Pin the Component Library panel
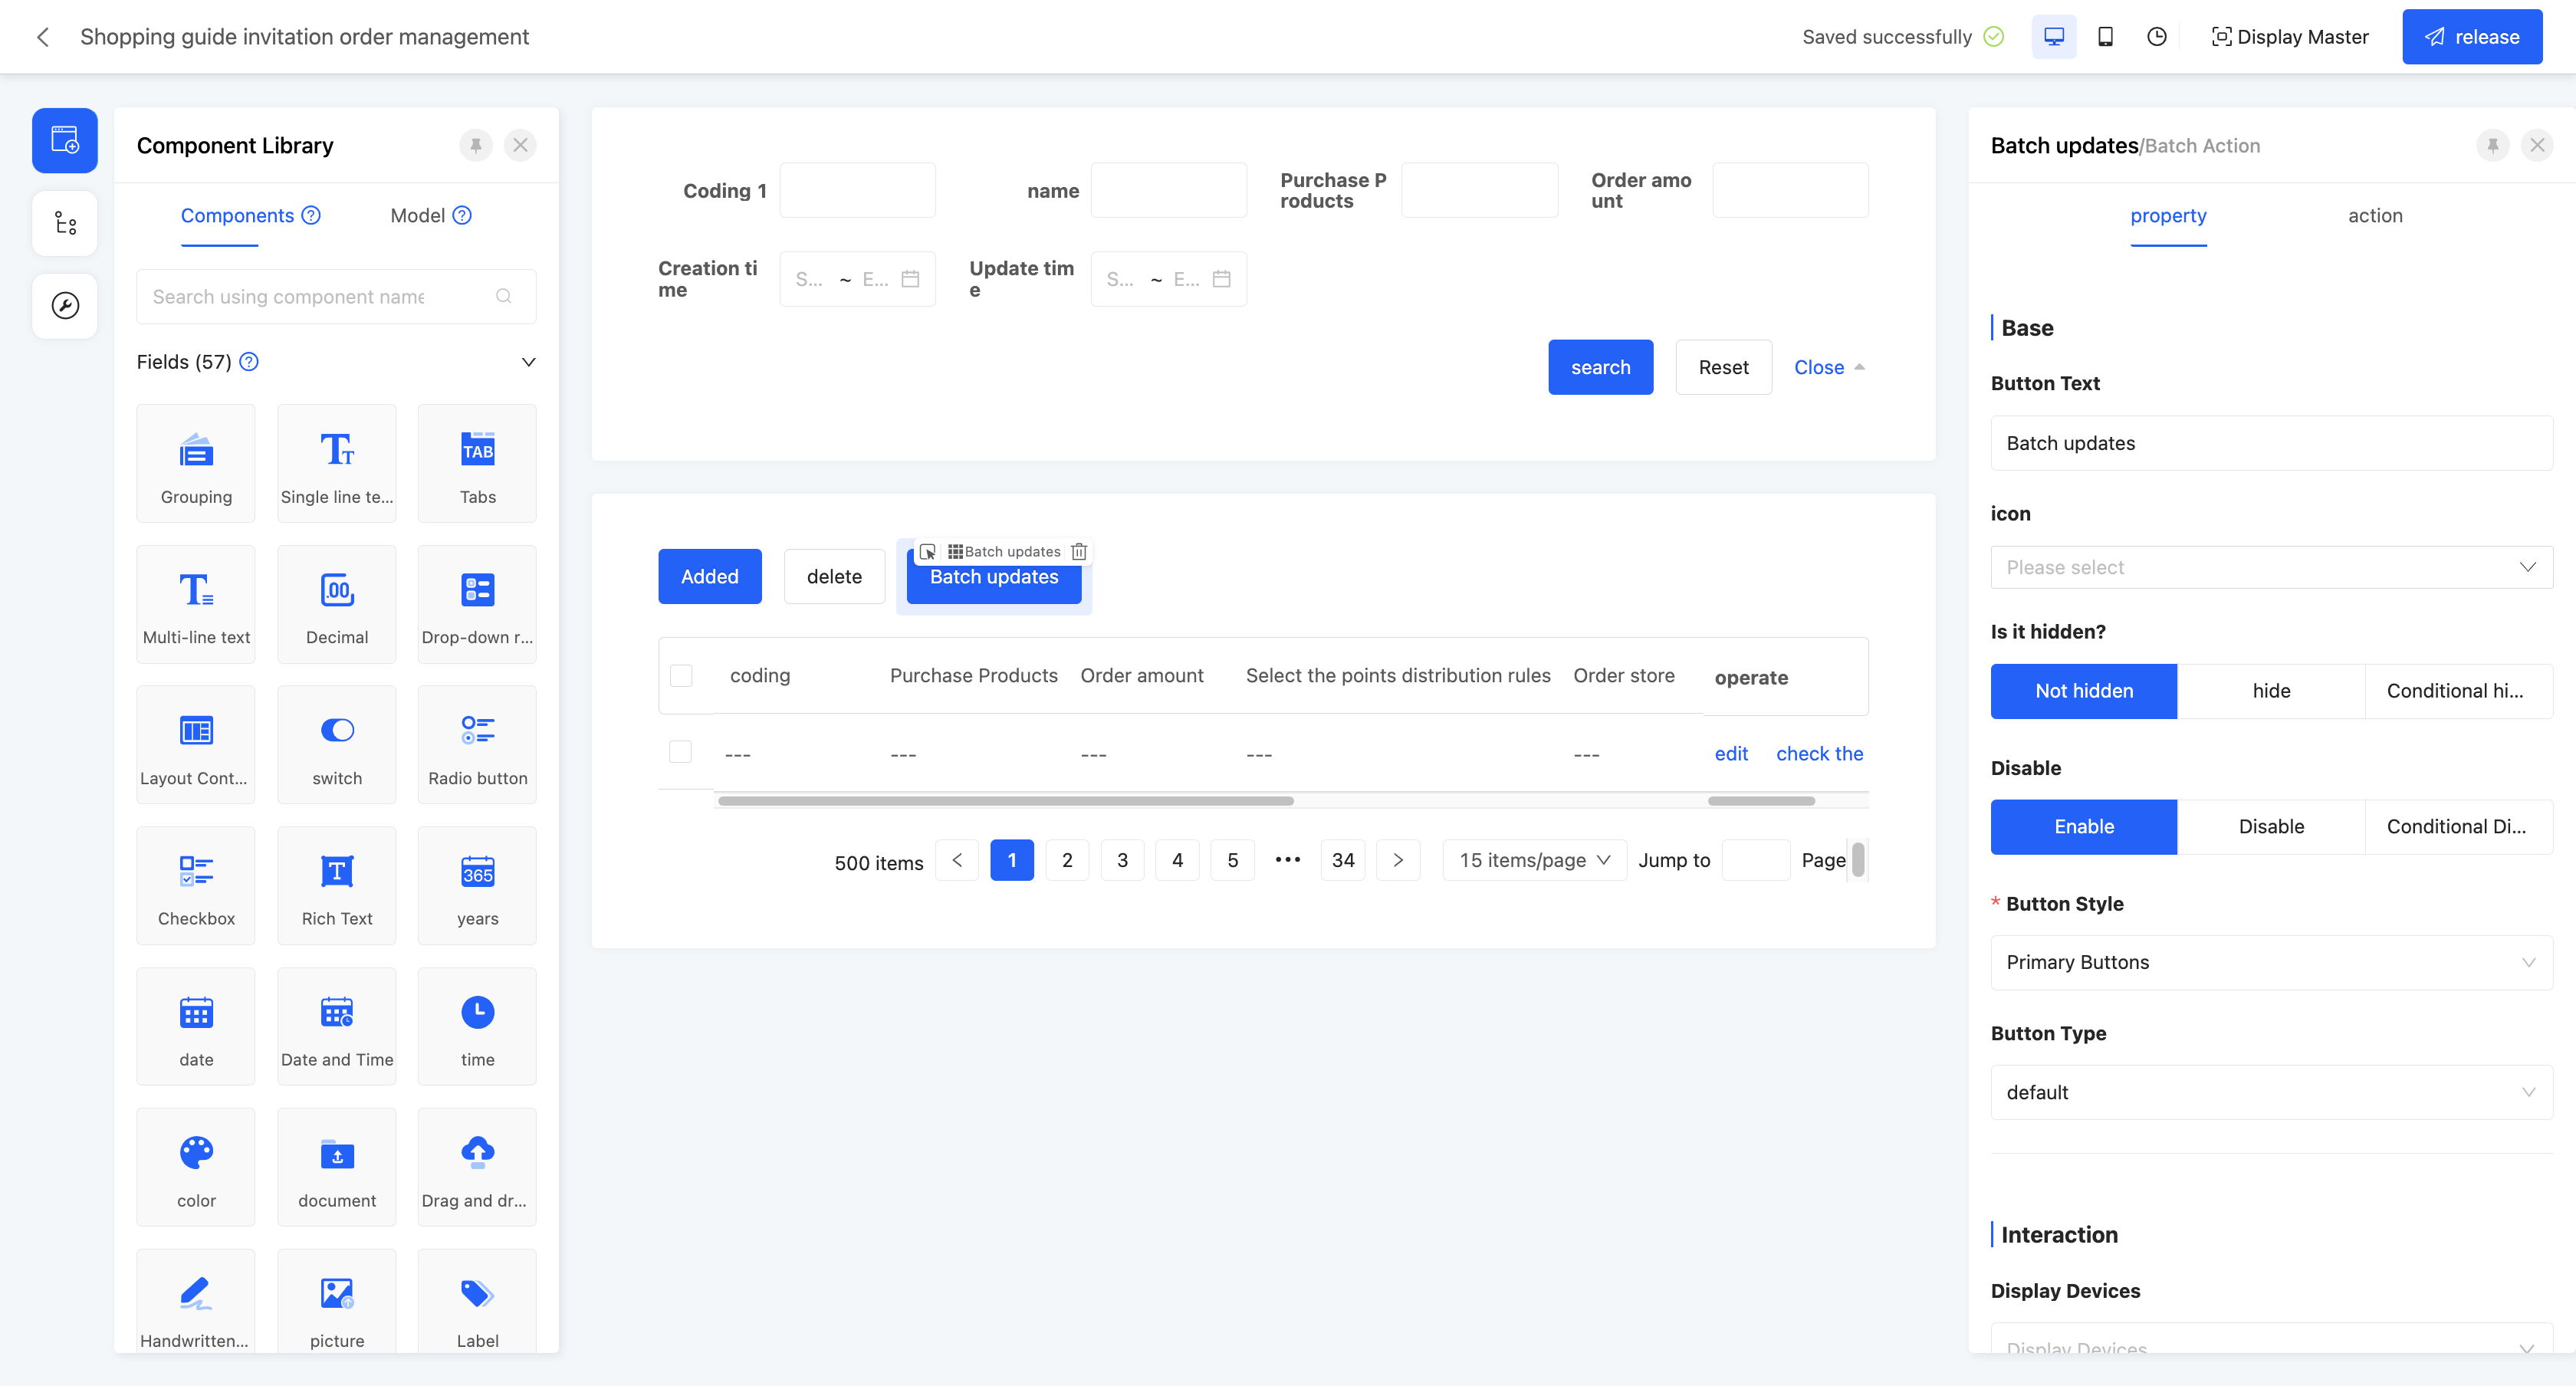2576x1386 pixels. 476,145
